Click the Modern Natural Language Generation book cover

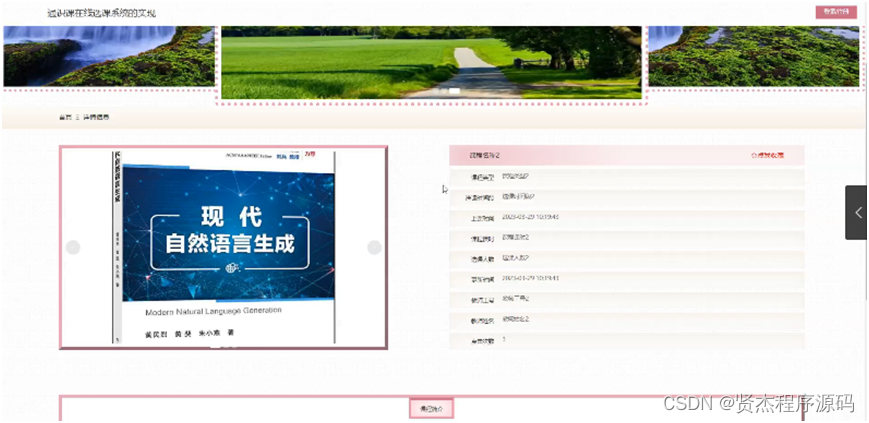pos(224,247)
